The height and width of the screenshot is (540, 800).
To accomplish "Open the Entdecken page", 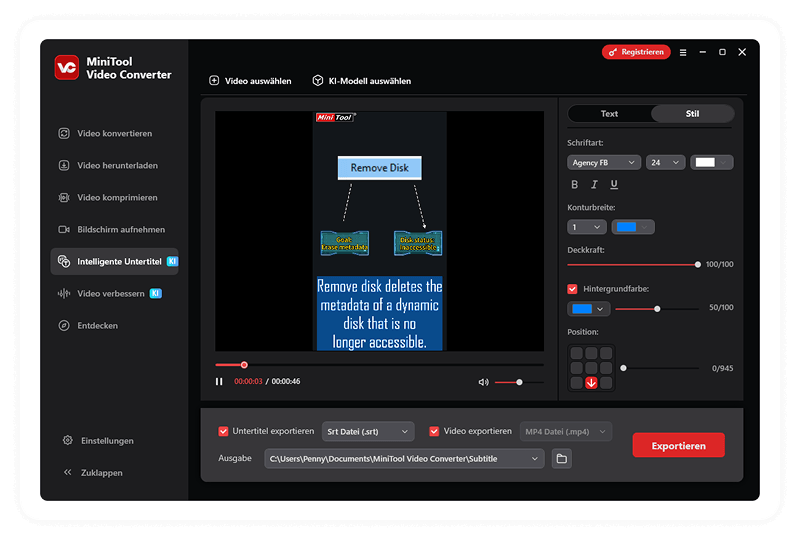I will click(88, 326).
